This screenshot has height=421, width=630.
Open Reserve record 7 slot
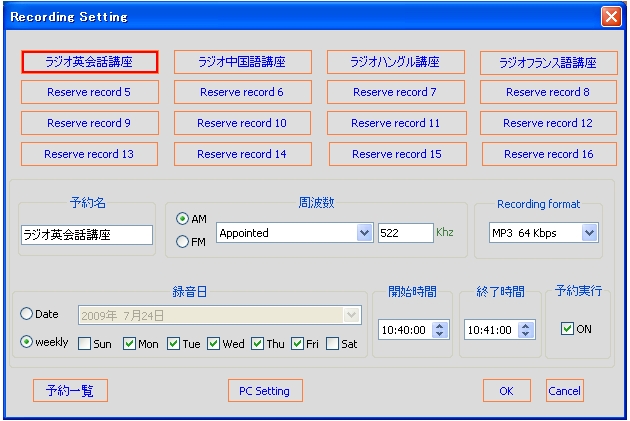point(396,92)
